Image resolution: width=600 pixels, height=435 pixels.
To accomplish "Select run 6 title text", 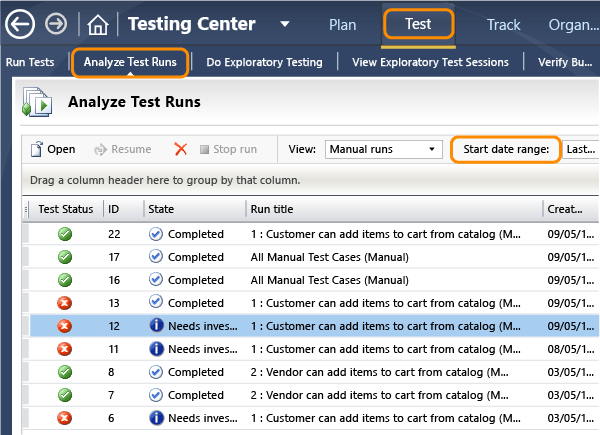I will [x=386, y=418].
